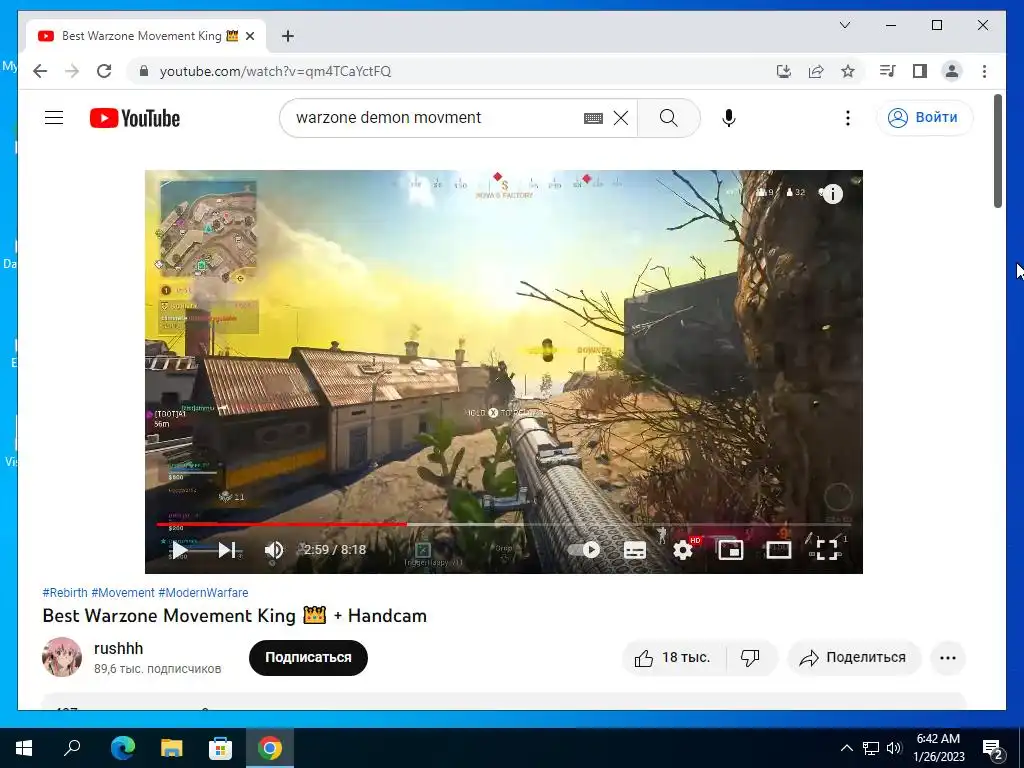Image resolution: width=1024 pixels, height=768 pixels.
Task: Play the video
Action: [x=179, y=550]
